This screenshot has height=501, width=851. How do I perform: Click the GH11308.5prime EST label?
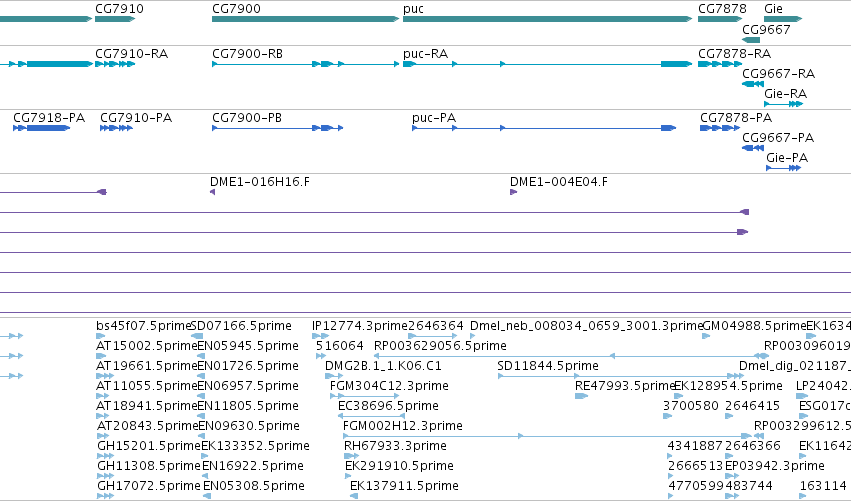tap(149, 466)
